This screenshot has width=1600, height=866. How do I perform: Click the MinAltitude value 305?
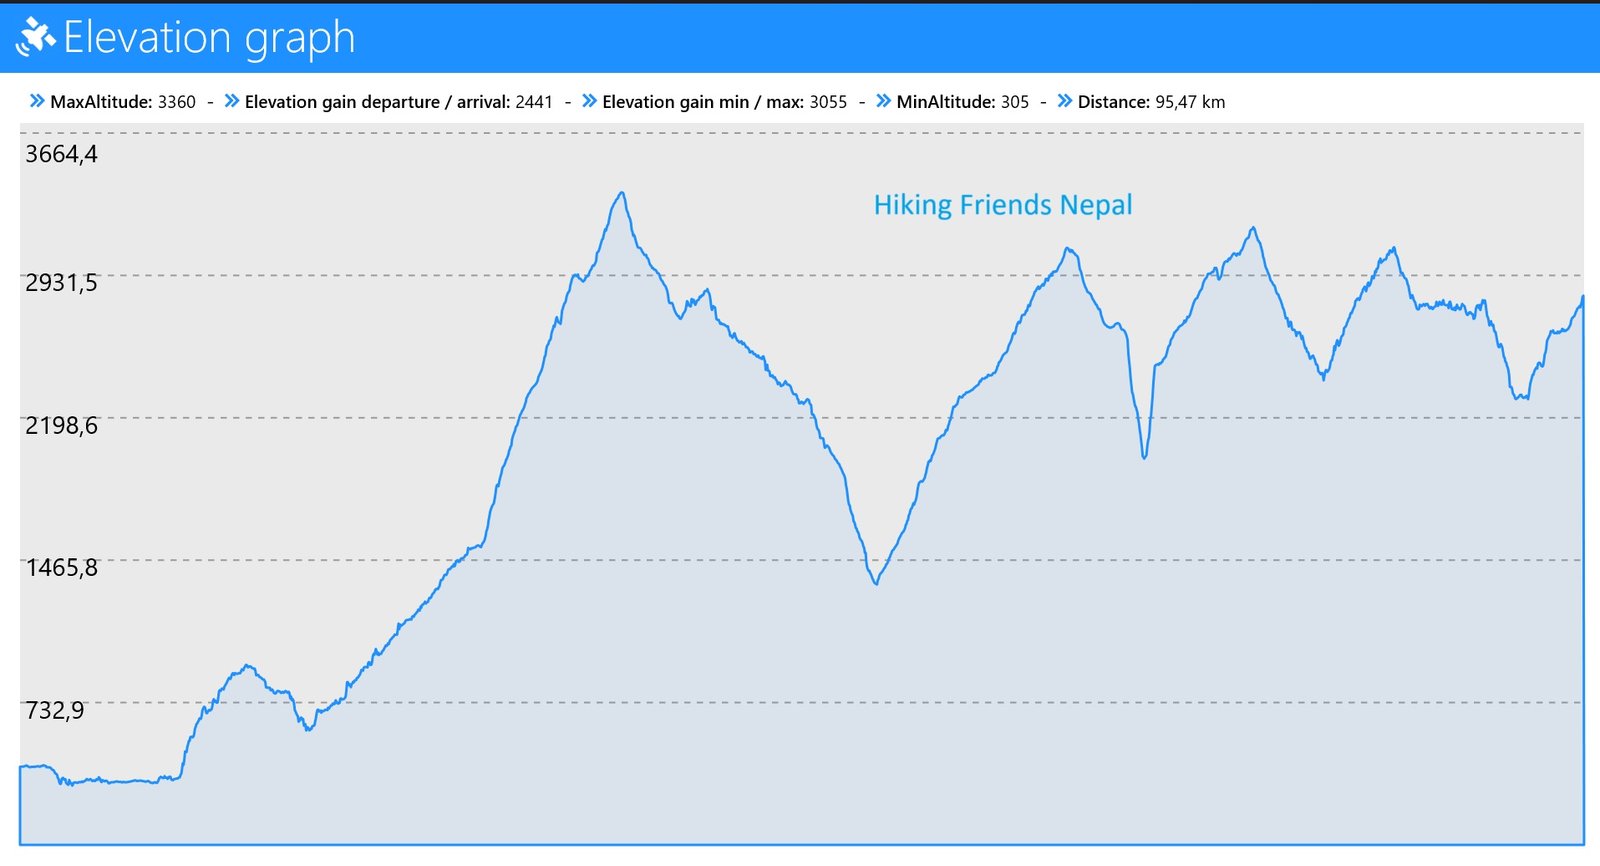[x=1014, y=102]
